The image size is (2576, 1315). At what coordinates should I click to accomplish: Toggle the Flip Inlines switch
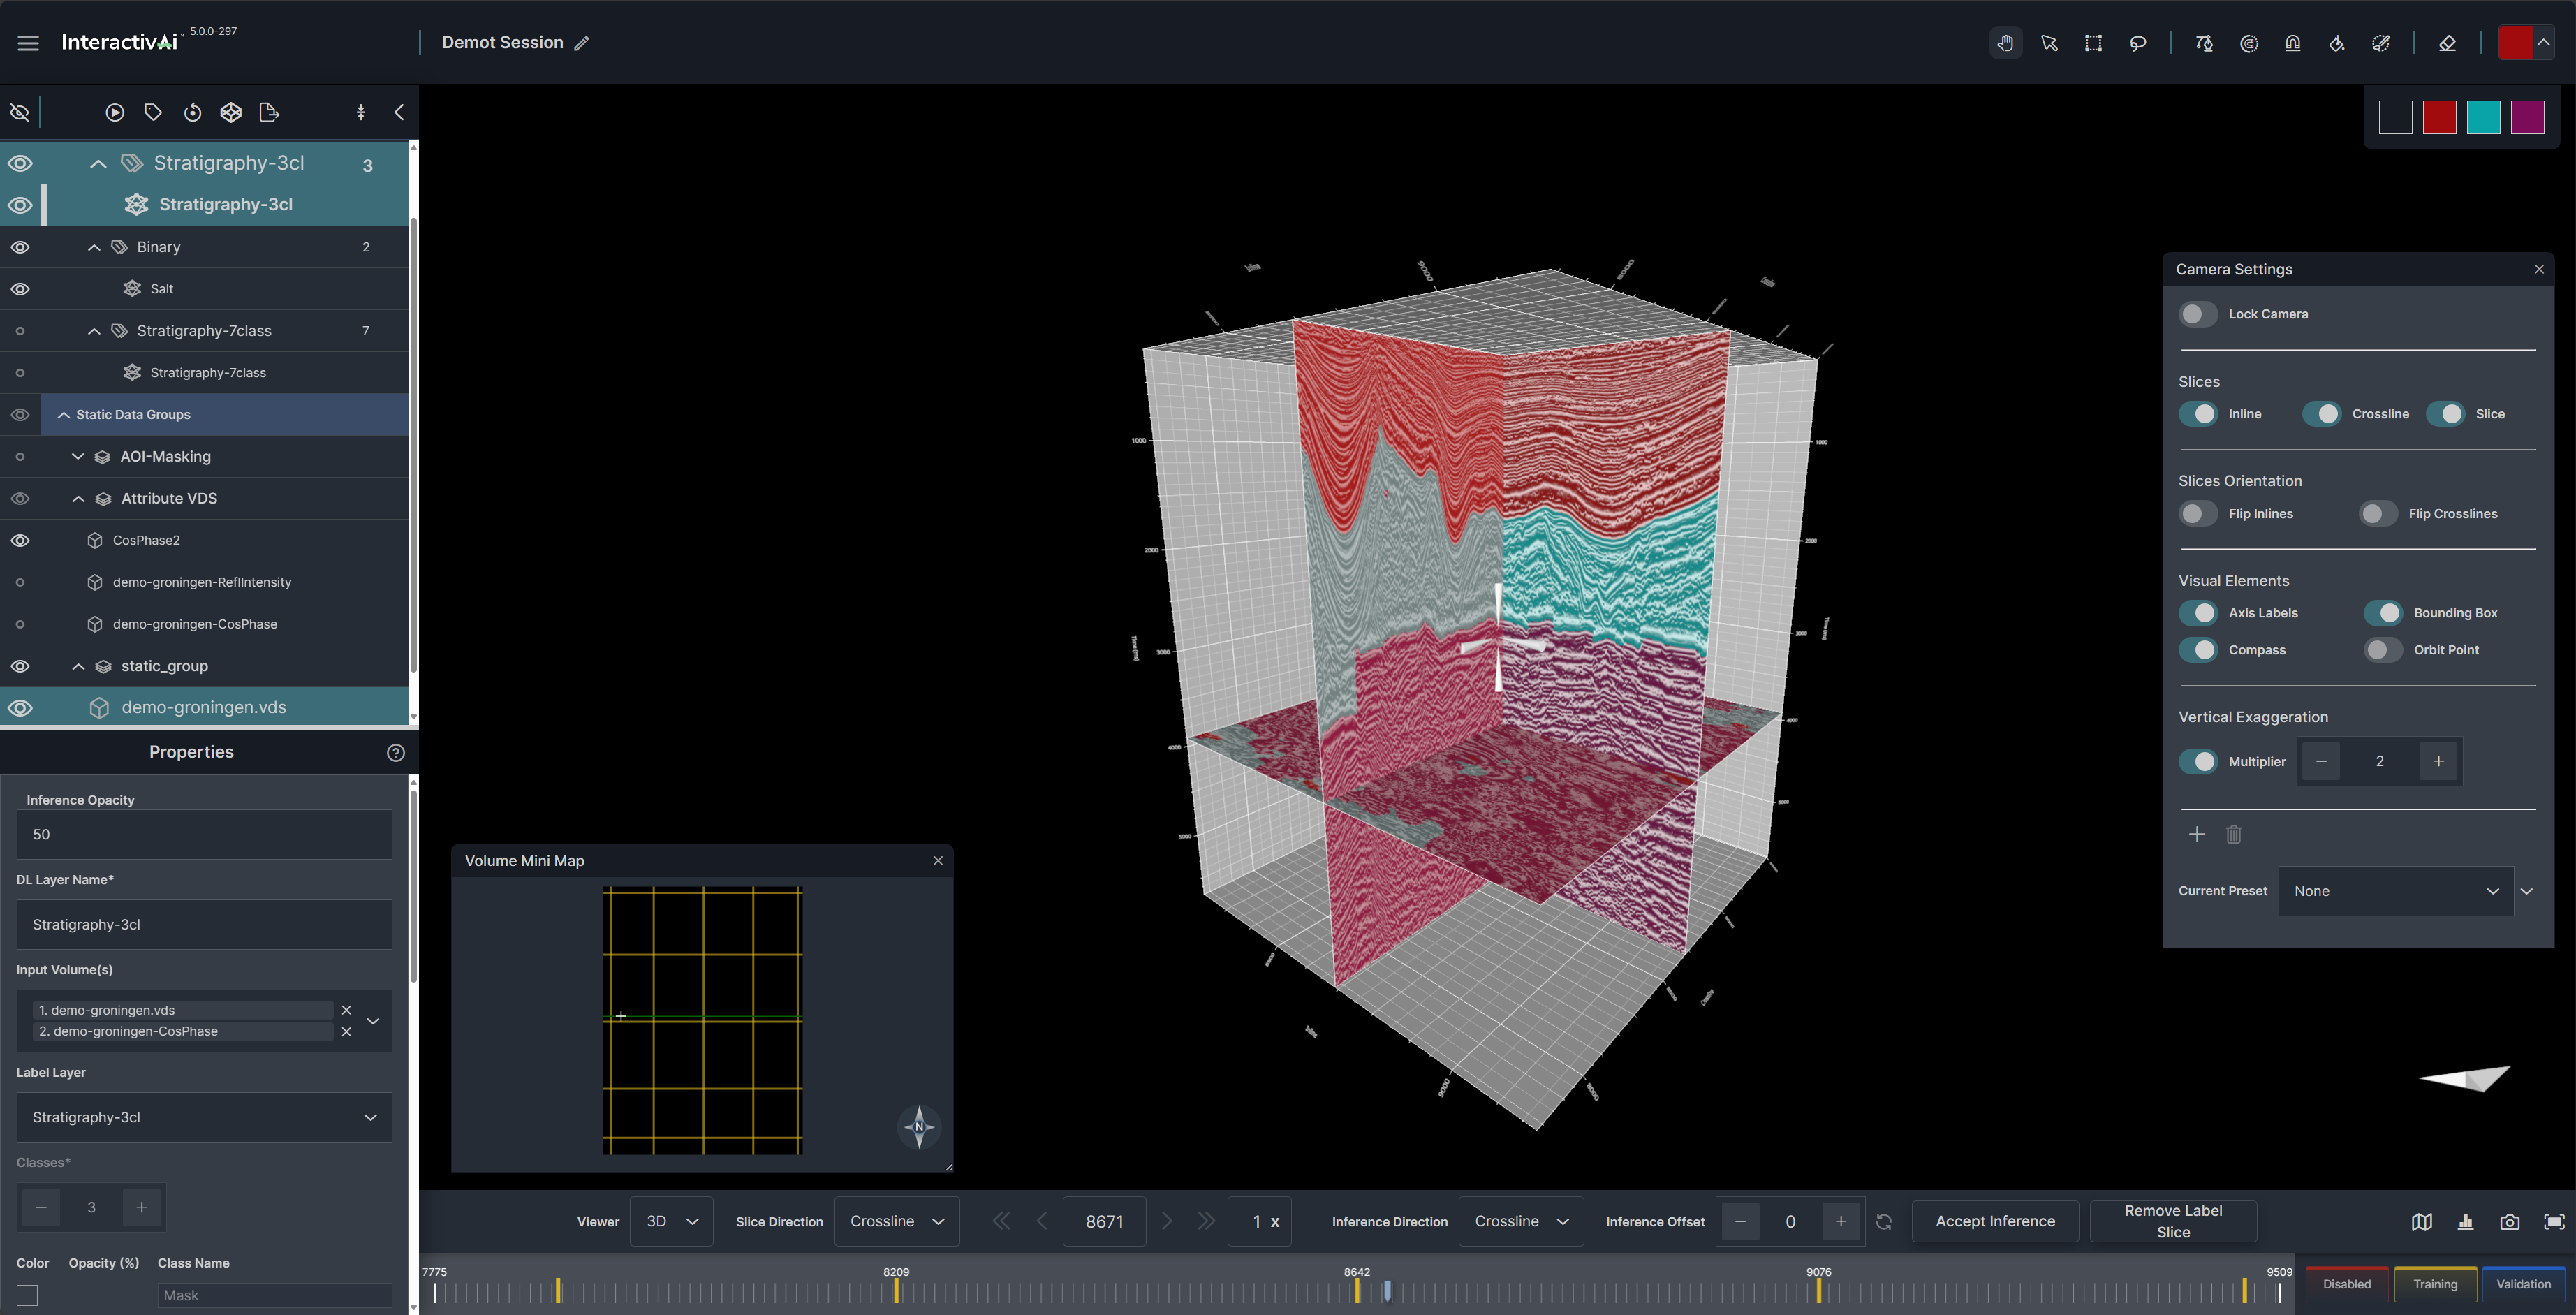2198,514
